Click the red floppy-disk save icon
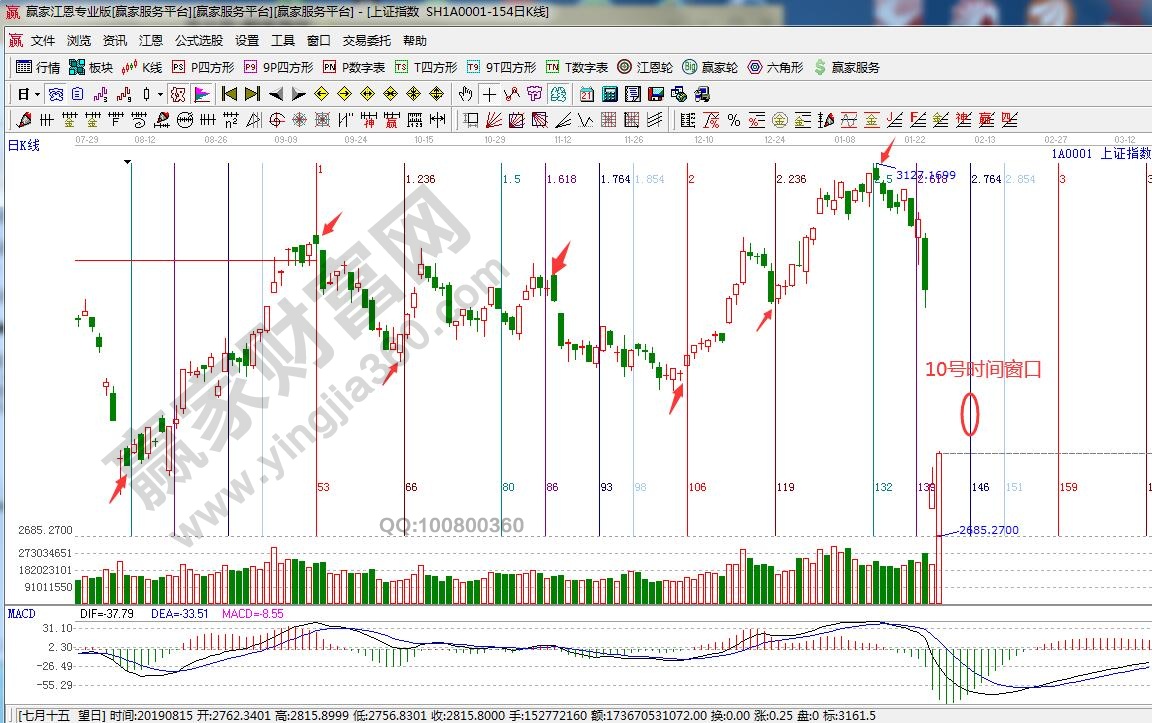The width and height of the screenshot is (1152, 723). click(656, 94)
